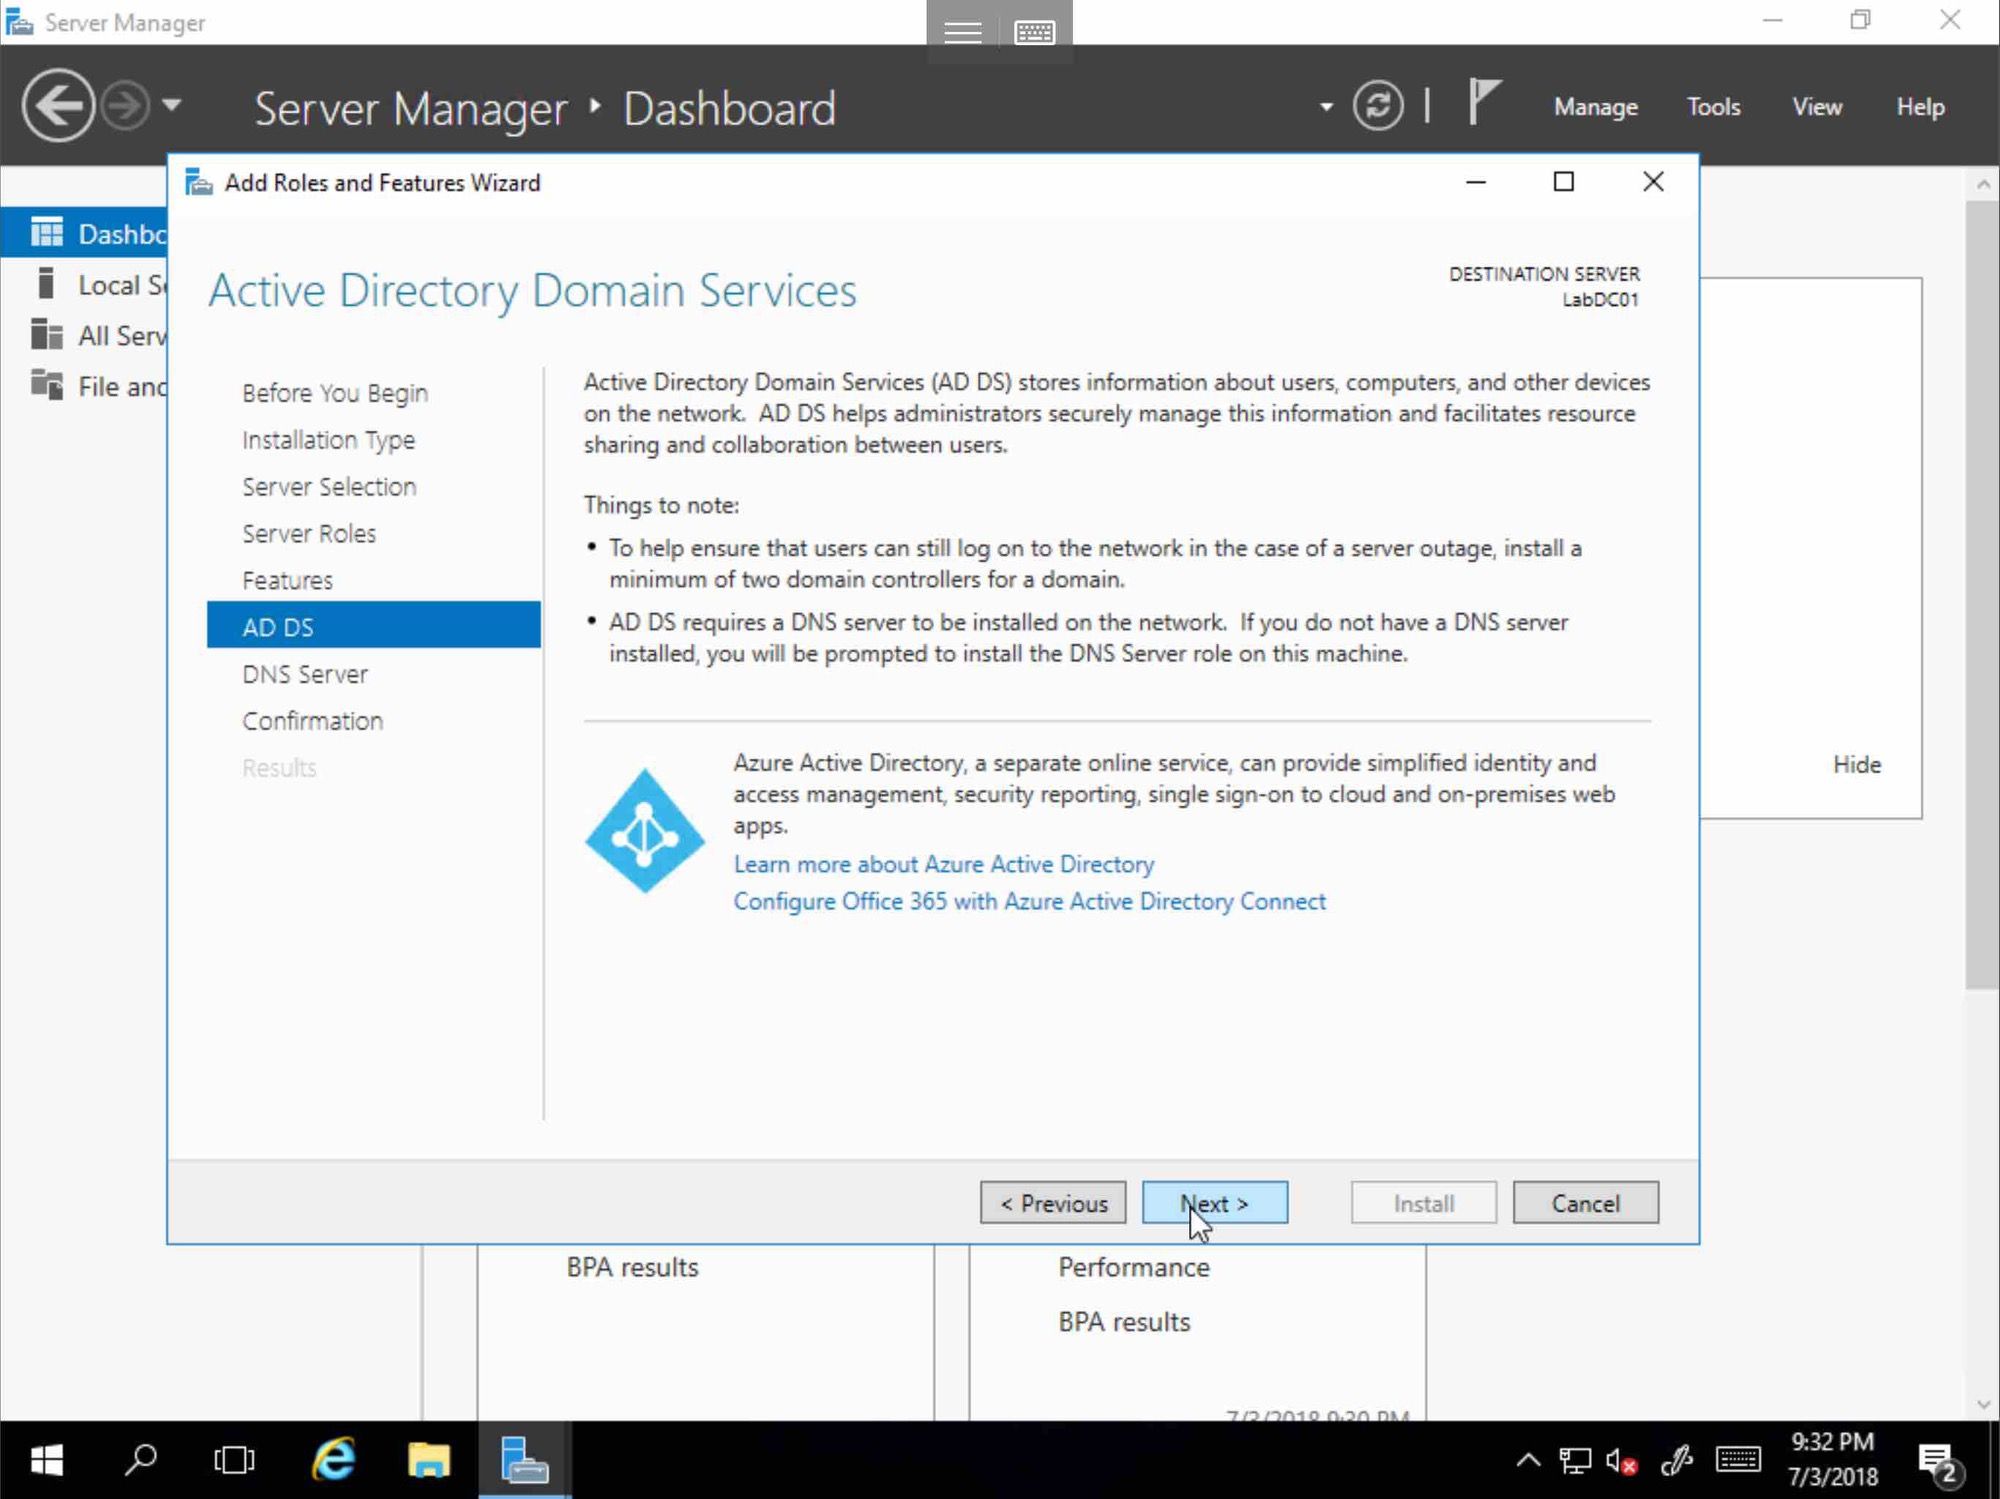Minimize the Add Roles and Features Wizard
This screenshot has width=2000, height=1499.
click(1476, 182)
